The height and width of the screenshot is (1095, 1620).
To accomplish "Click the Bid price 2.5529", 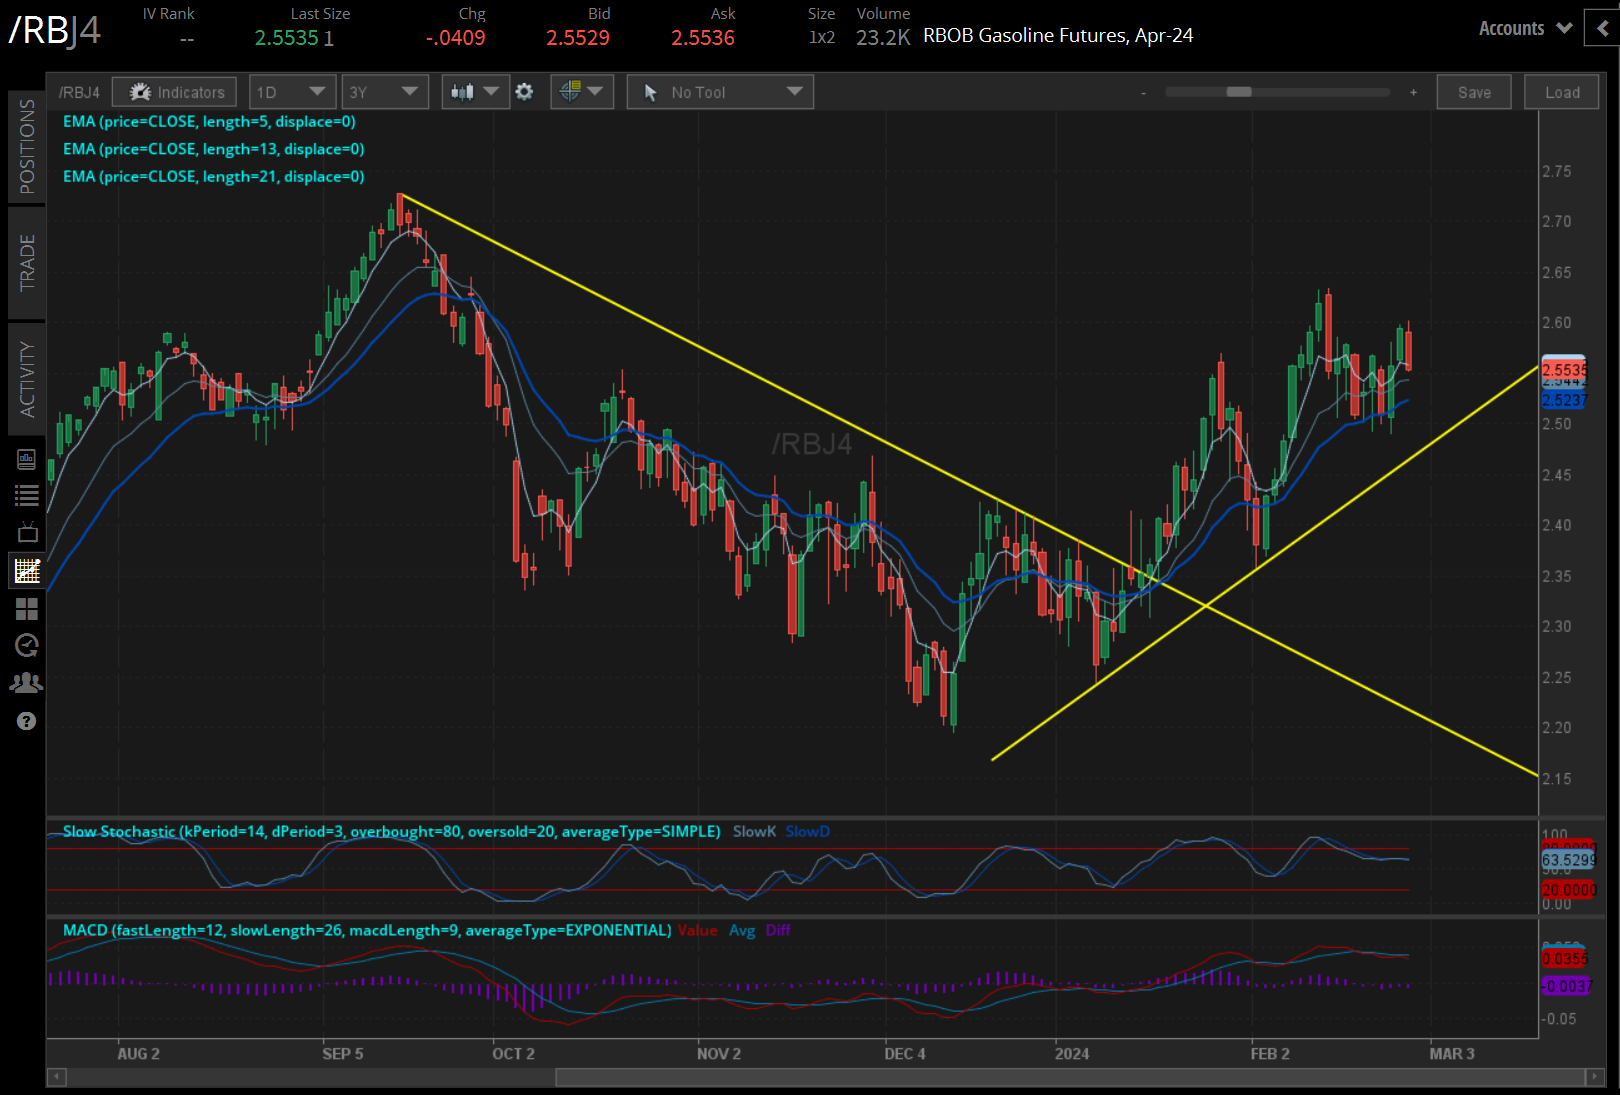I will point(578,38).
